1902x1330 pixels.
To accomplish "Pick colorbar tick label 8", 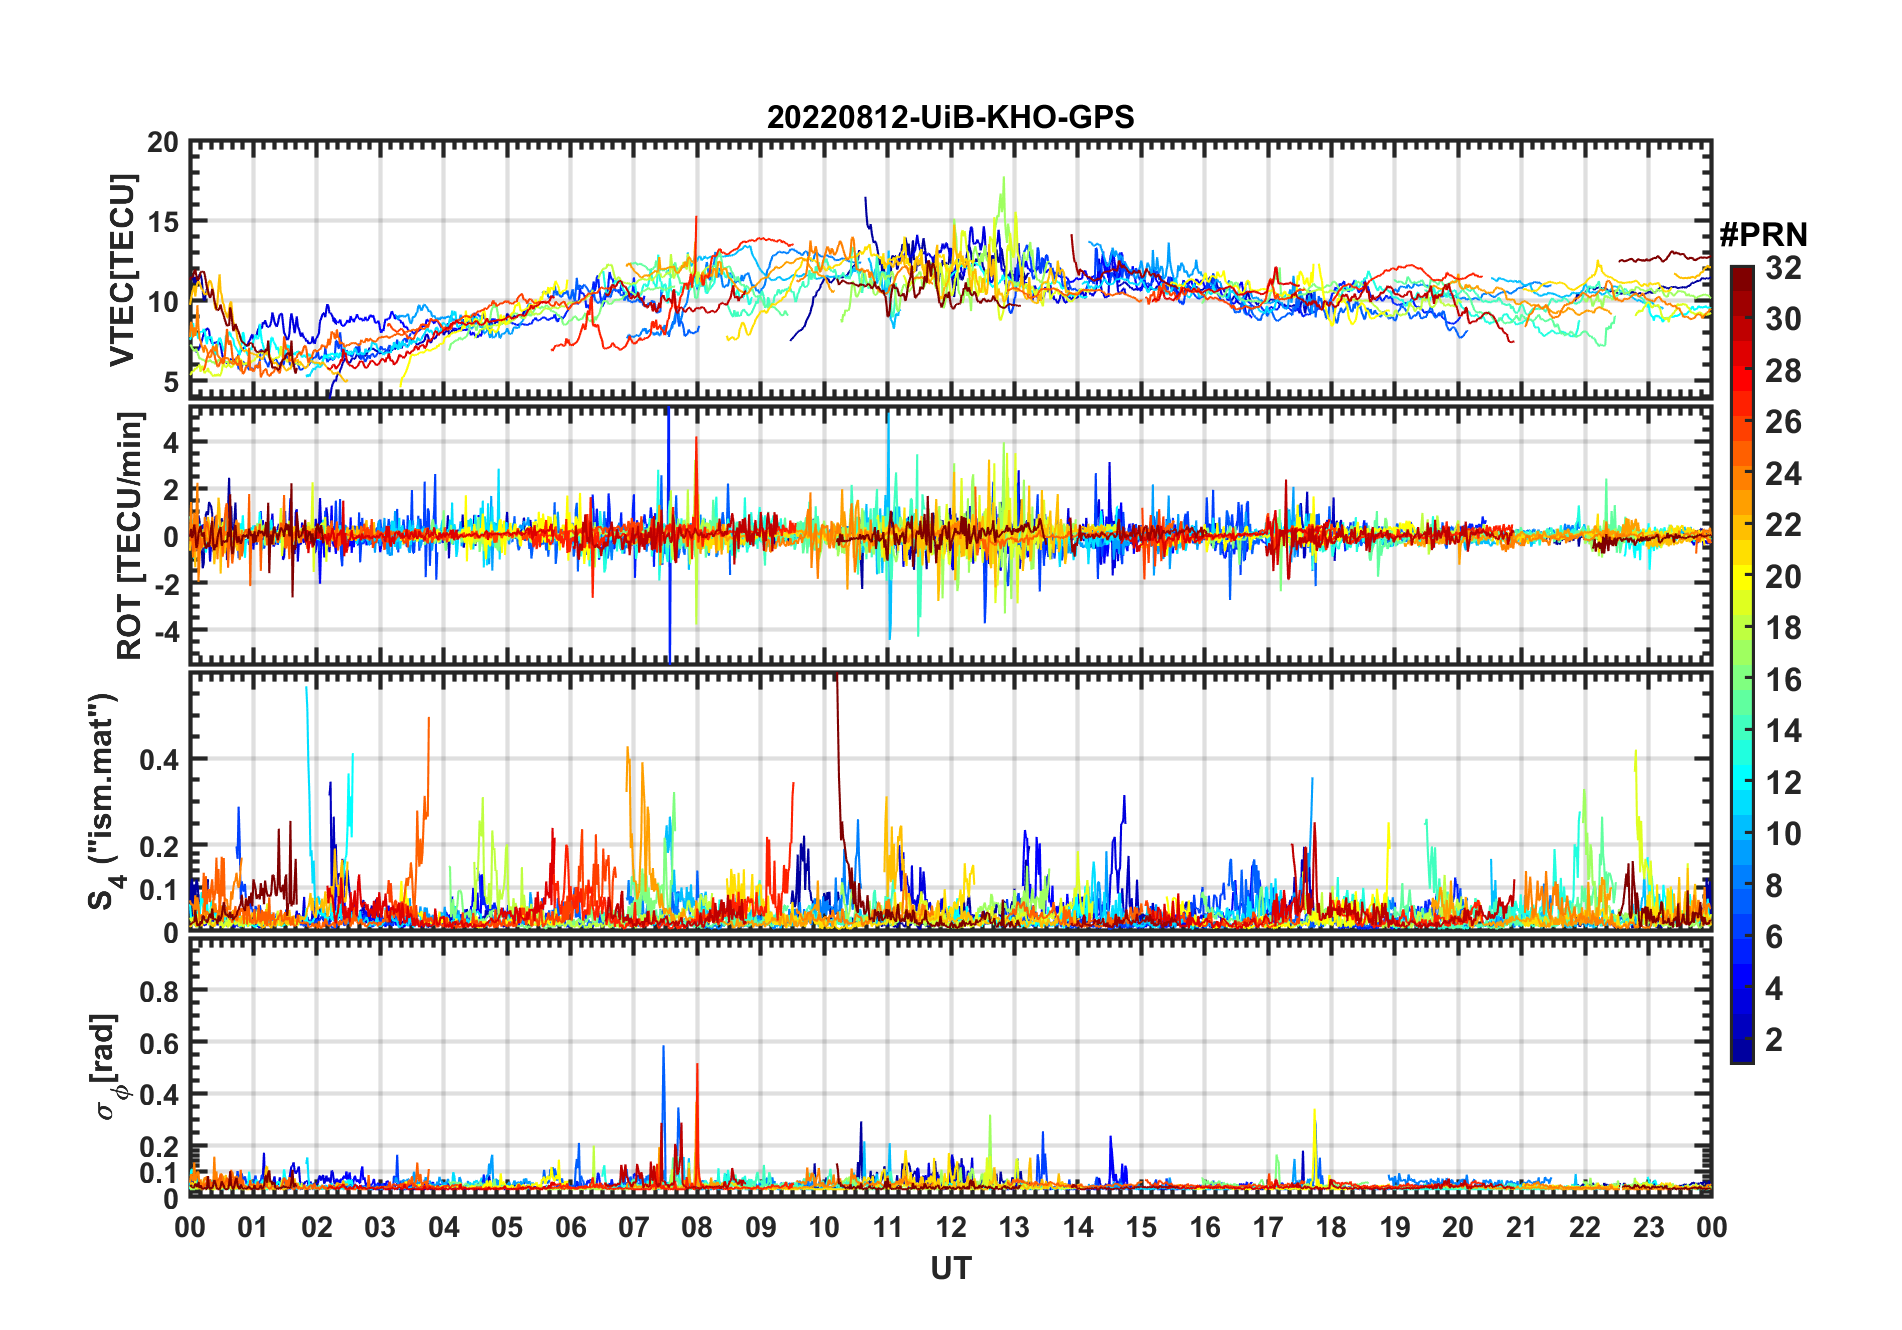I will (1774, 885).
